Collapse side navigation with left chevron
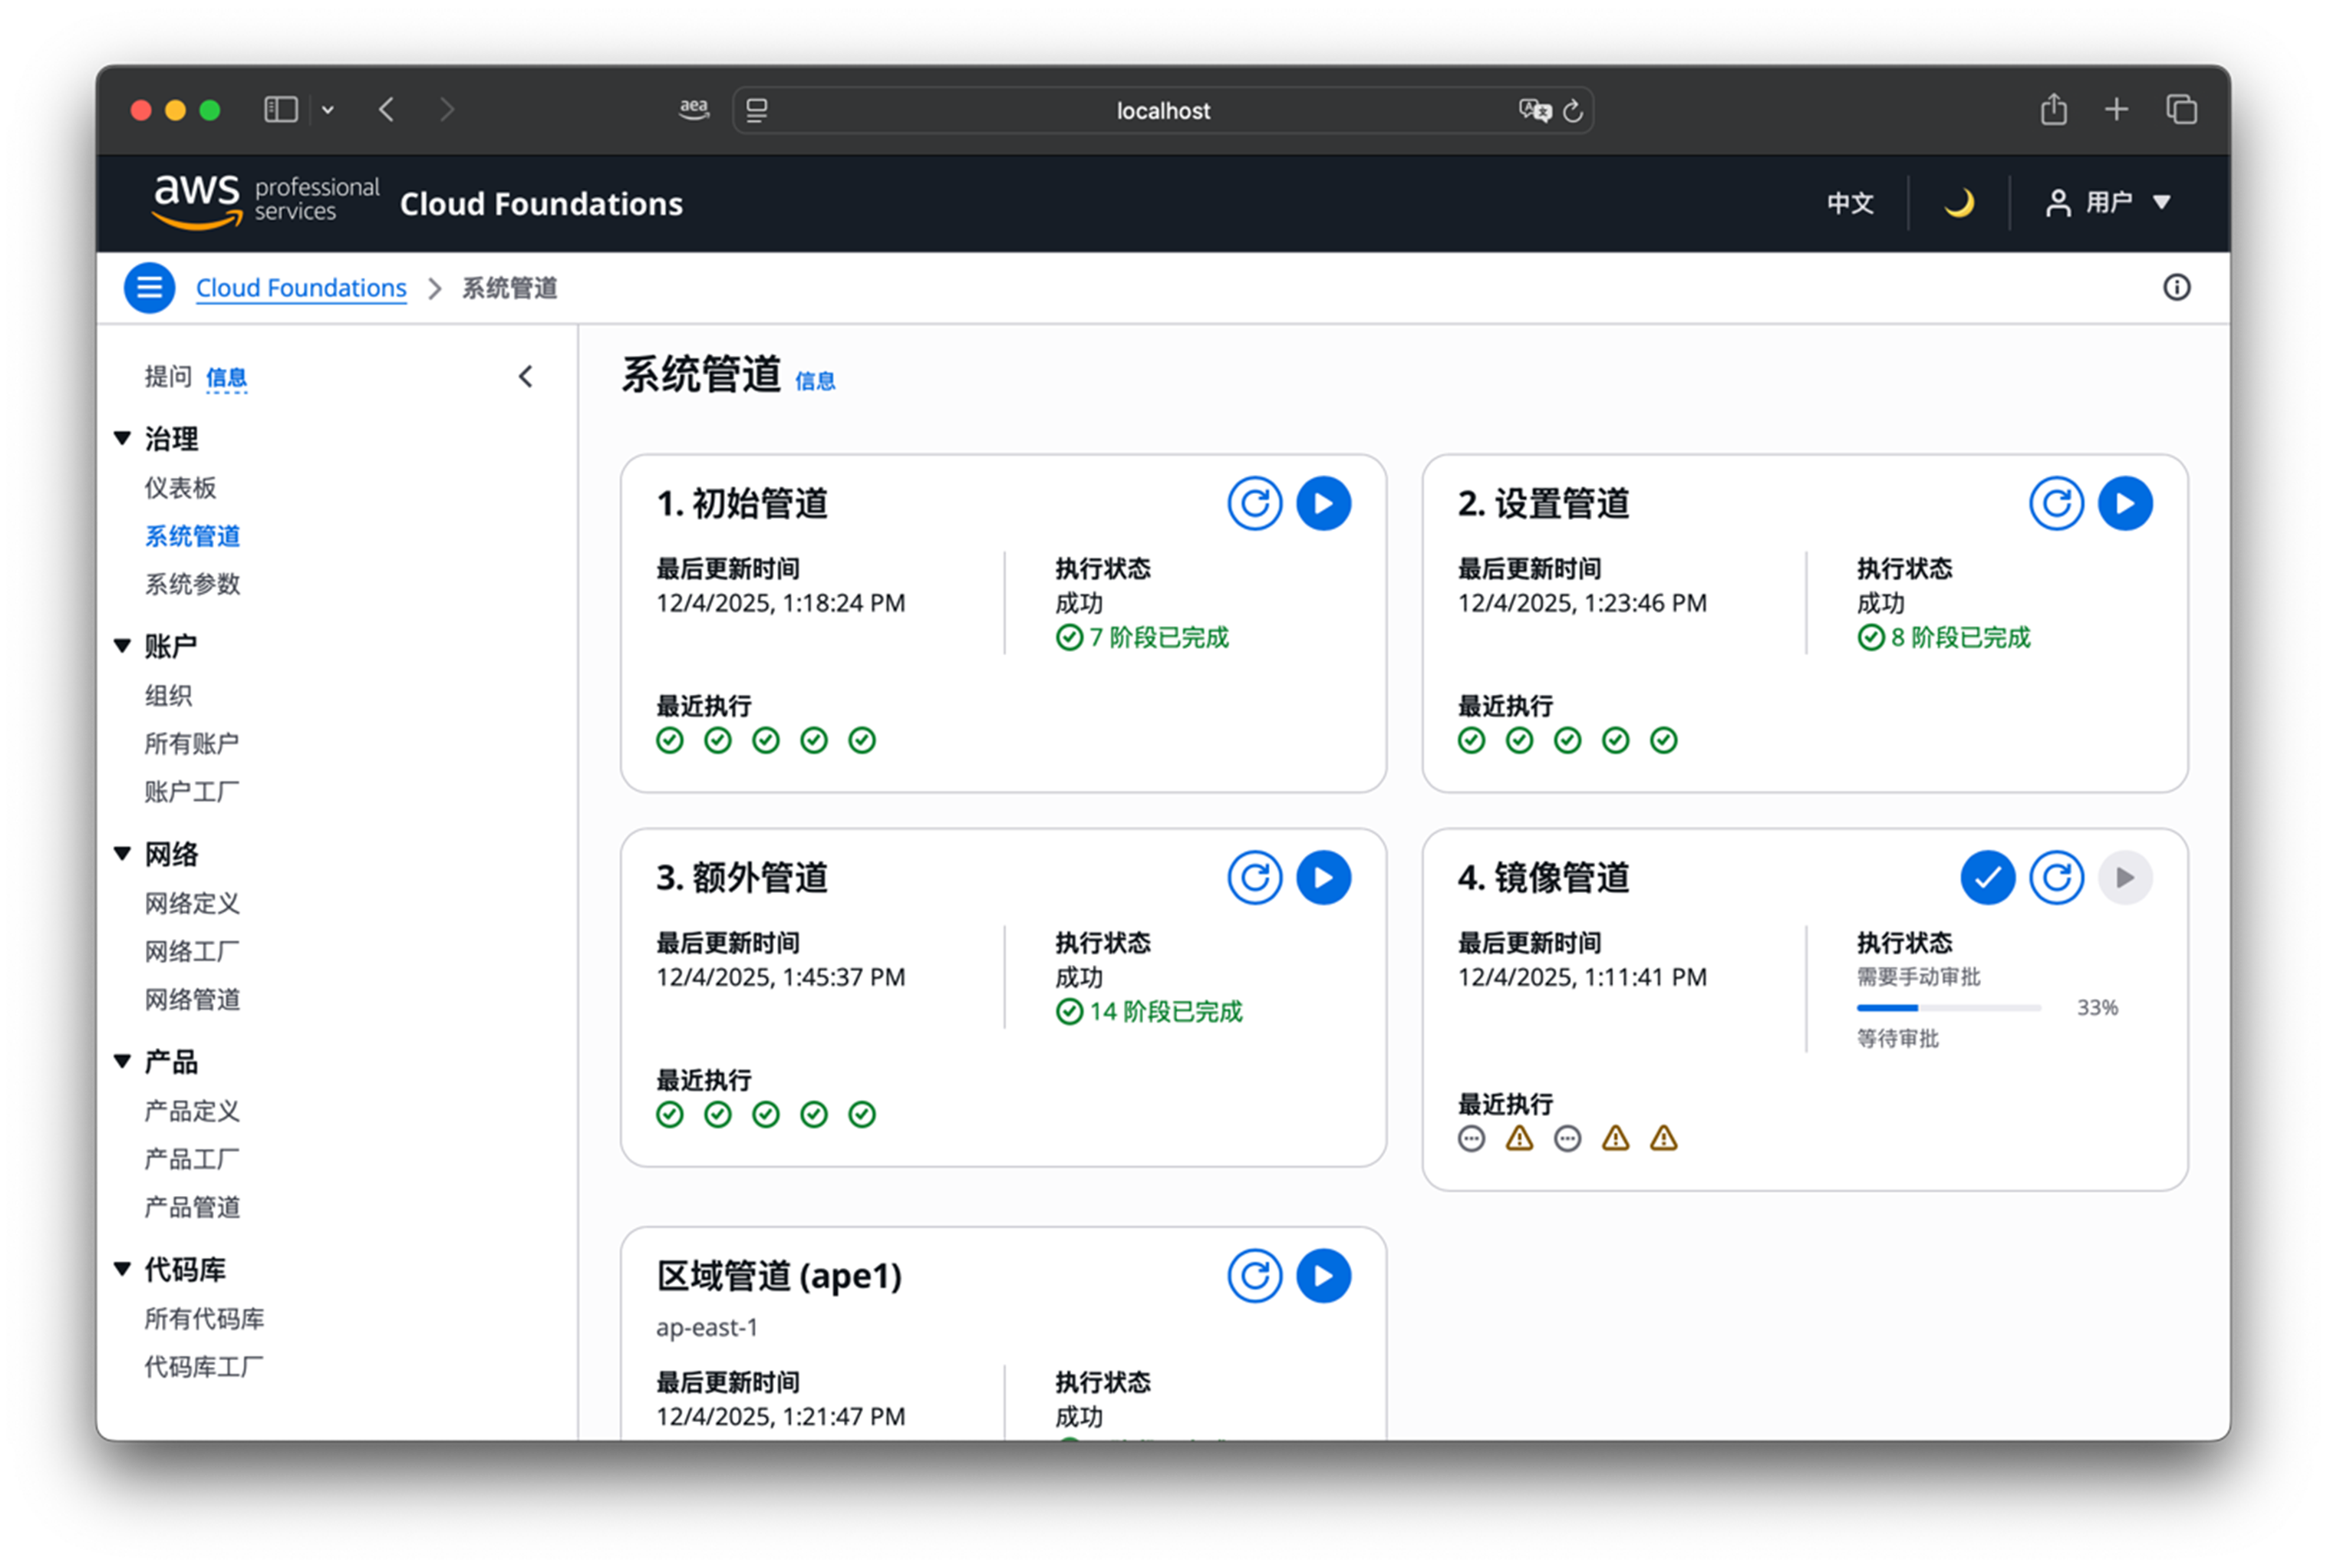Image resolution: width=2327 pixels, height=1568 pixels. (x=526, y=377)
